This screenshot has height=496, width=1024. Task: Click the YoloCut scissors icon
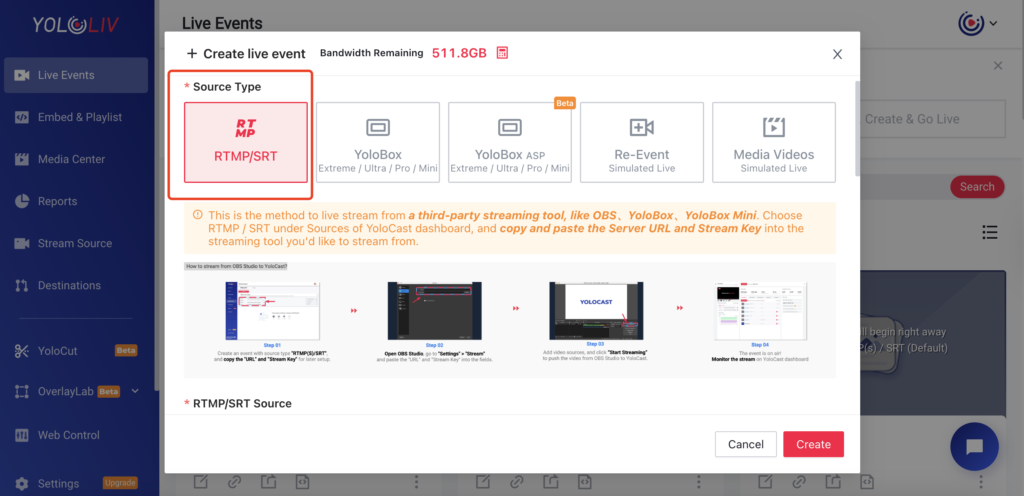click(22, 351)
